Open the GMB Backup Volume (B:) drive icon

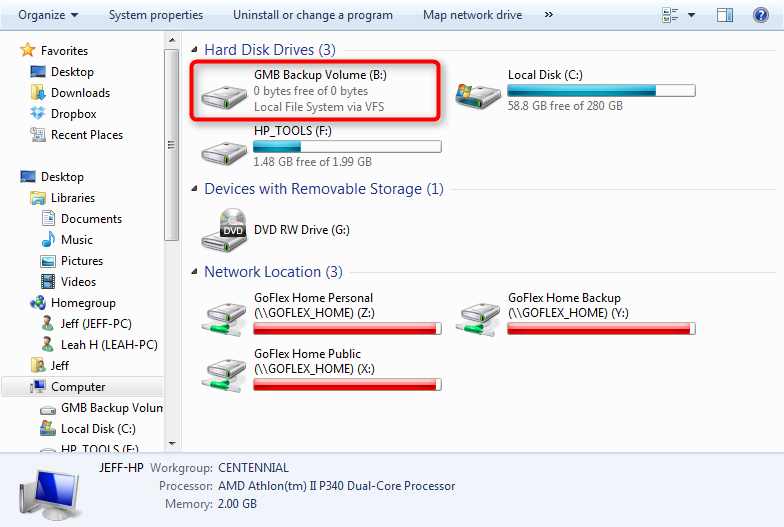(x=224, y=97)
